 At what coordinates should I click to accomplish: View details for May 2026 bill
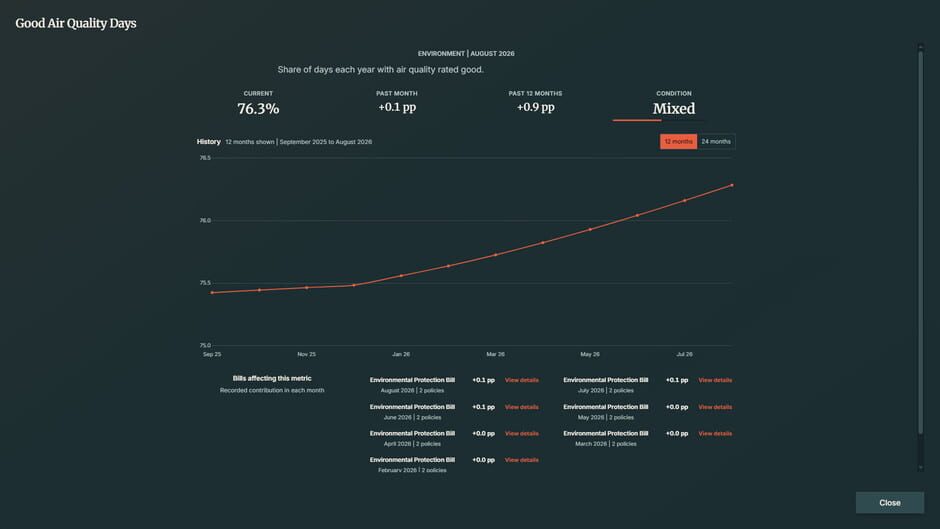715,407
